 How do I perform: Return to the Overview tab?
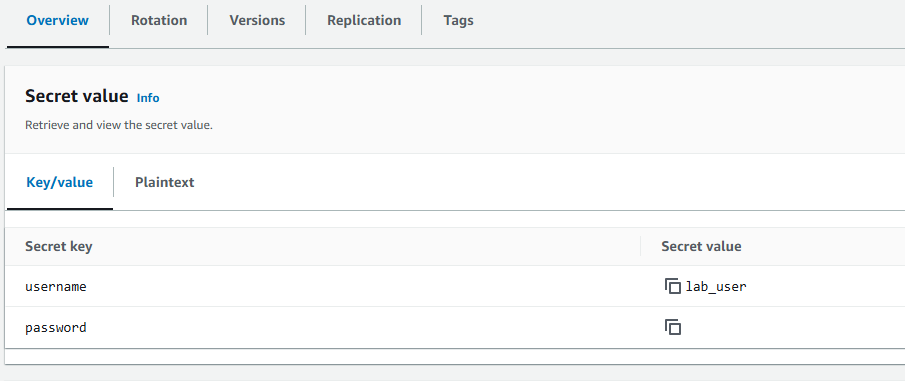click(58, 20)
